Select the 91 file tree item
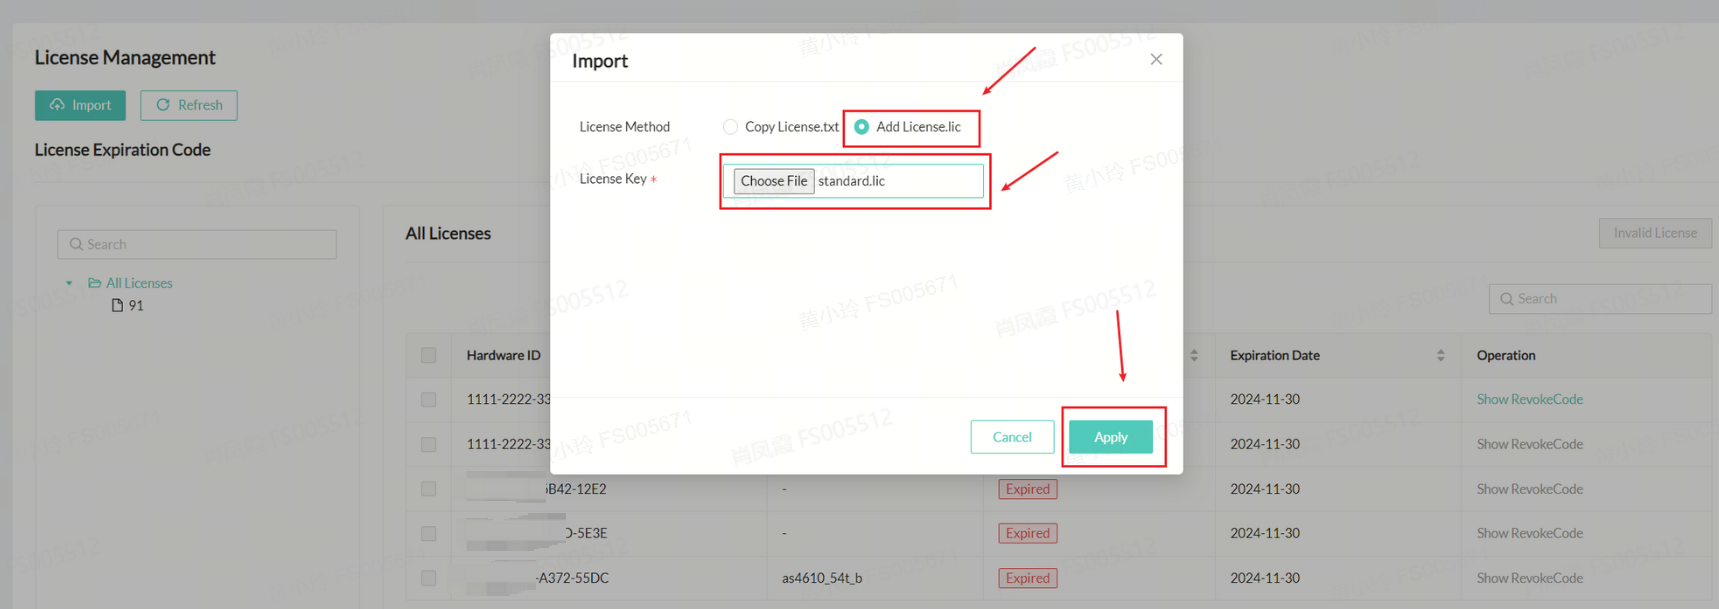 pyautogui.click(x=135, y=306)
